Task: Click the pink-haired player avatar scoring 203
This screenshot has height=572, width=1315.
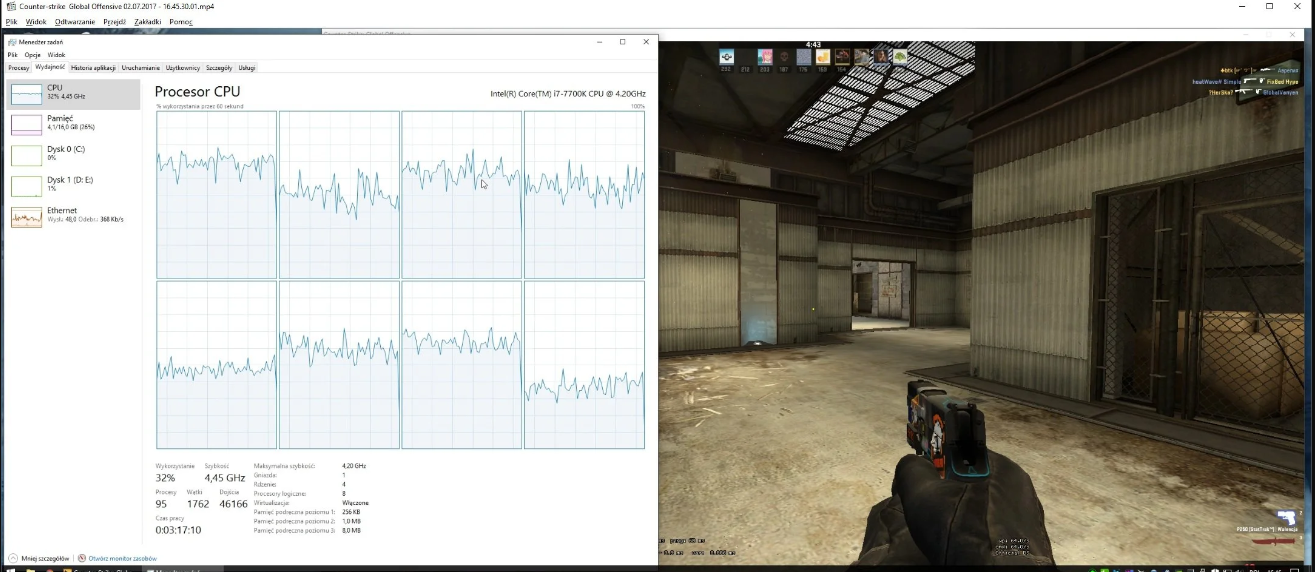Action: click(765, 57)
